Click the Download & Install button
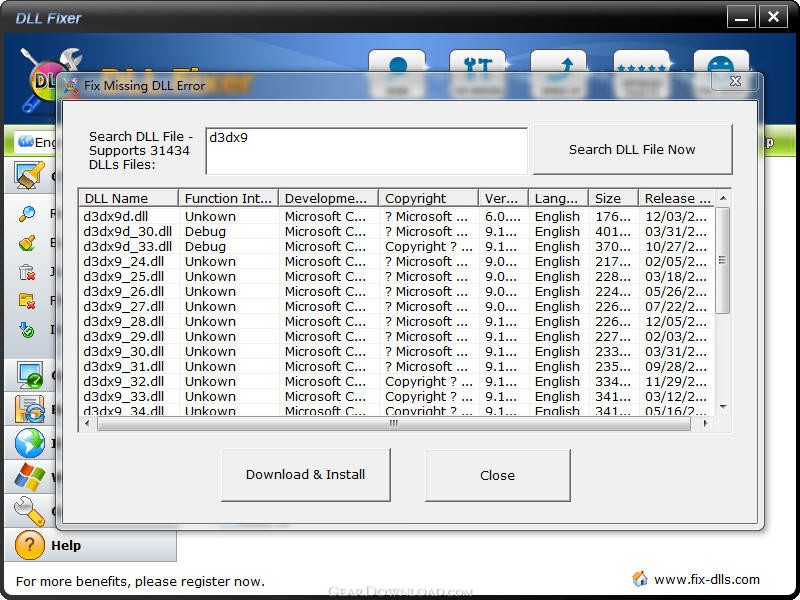The image size is (800, 600). tap(306, 475)
